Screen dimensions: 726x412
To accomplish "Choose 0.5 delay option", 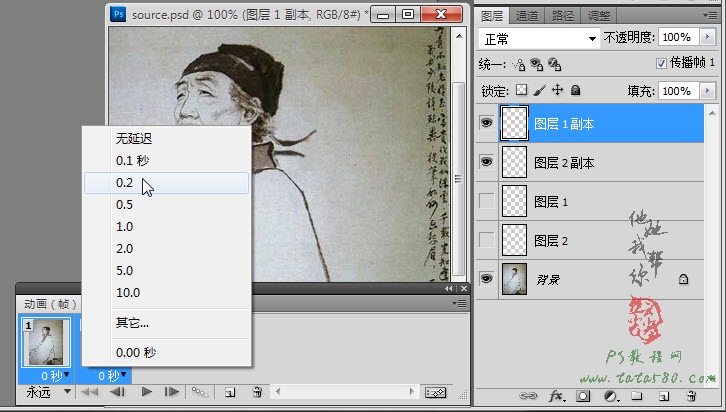I will pyautogui.click(x=167, y=205).
